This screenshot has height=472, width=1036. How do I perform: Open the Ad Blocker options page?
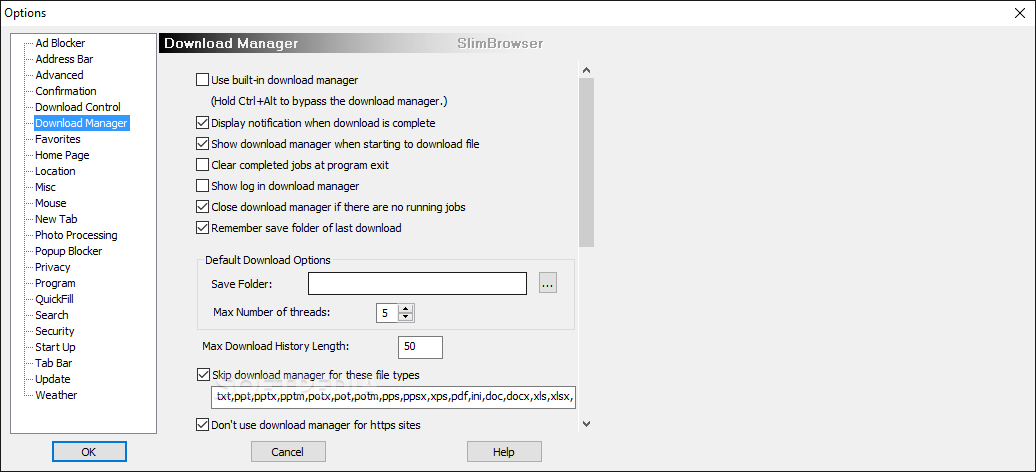pyautogui.click(x=60, y=43)
